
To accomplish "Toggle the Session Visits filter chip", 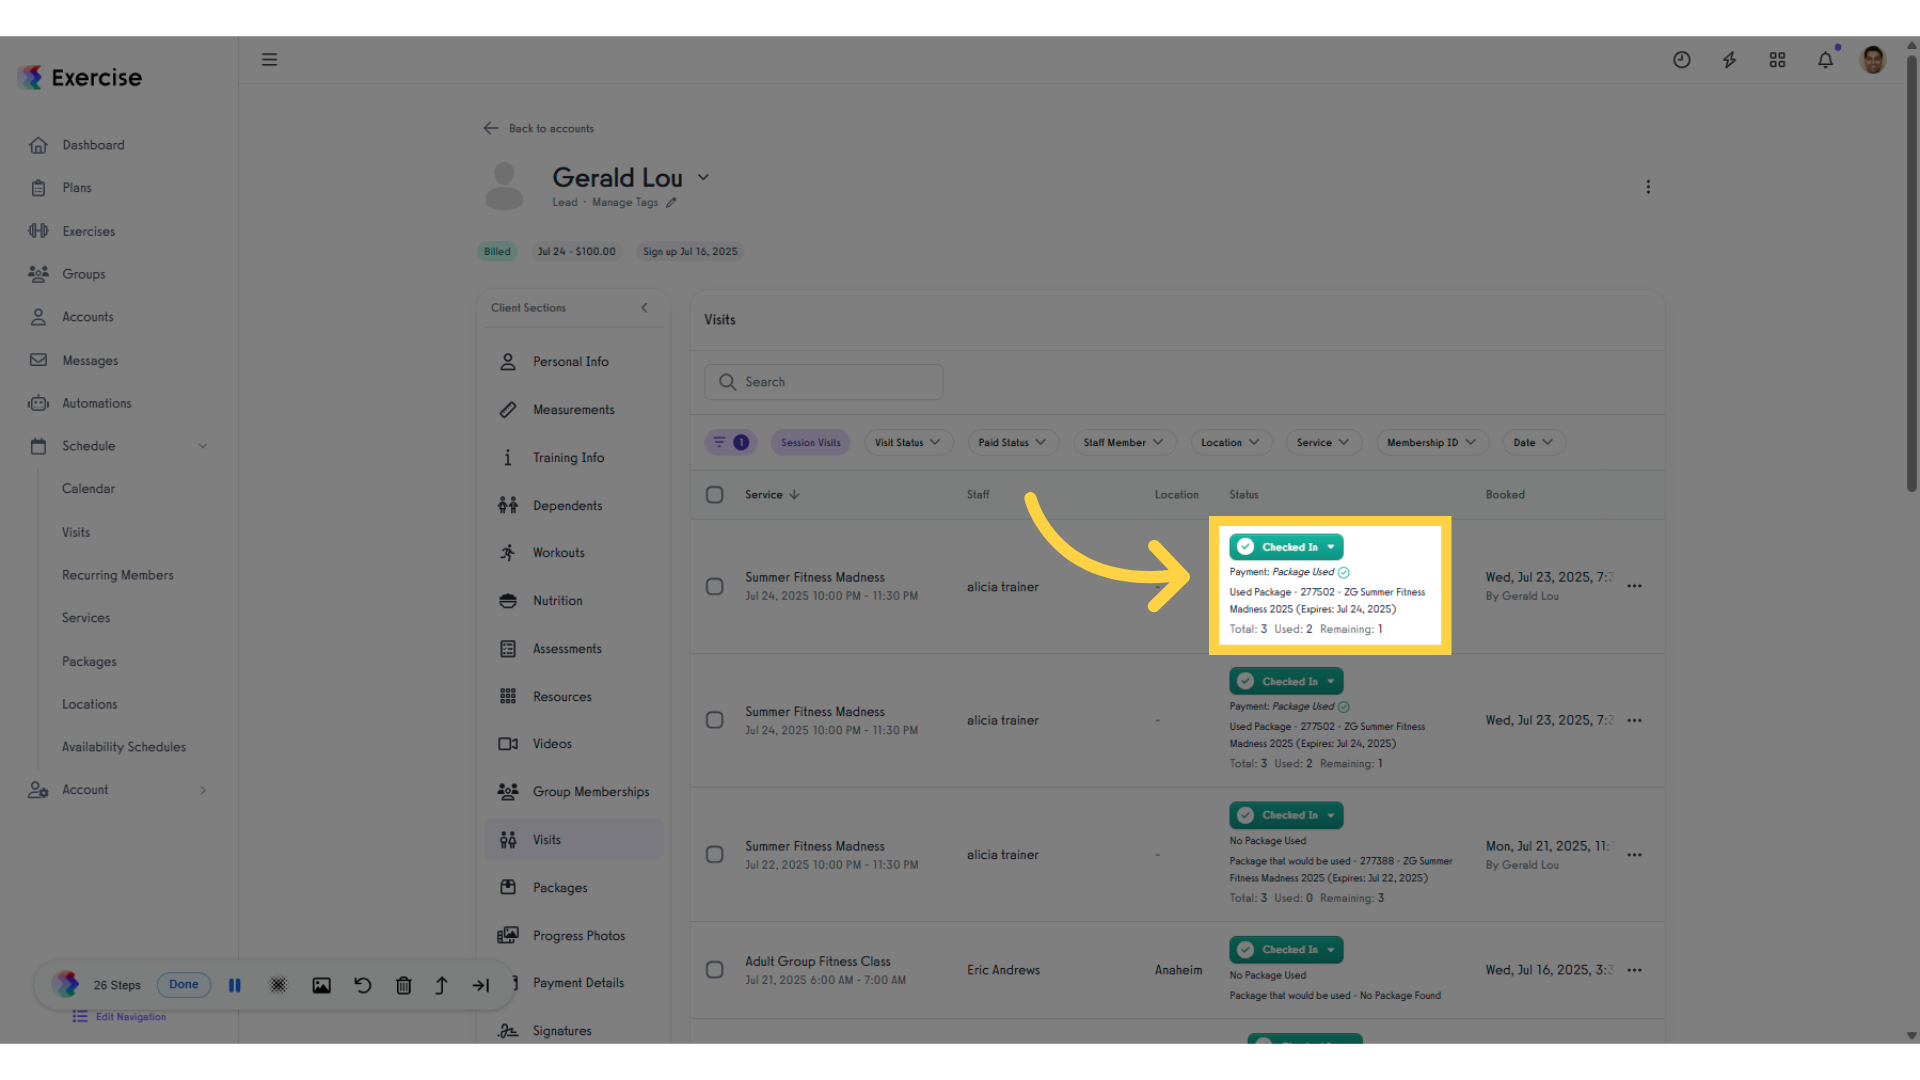I will click(810, 442).
